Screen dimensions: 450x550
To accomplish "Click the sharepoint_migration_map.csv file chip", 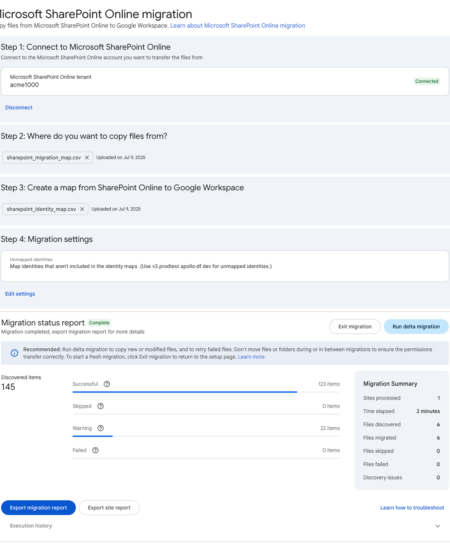I will 48,157.
